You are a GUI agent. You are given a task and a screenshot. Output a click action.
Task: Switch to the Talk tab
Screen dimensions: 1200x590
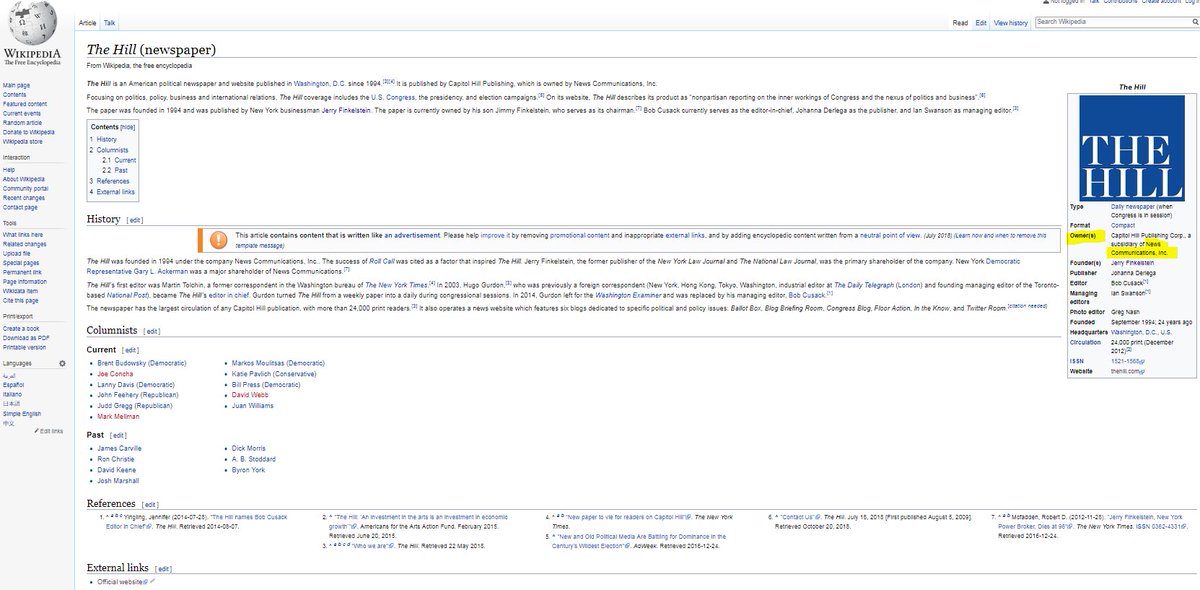pos(110,21)
